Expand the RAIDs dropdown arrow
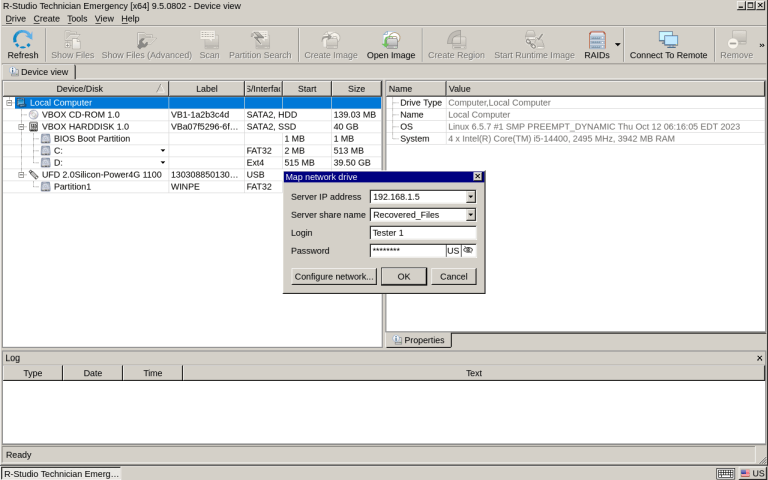 (x=617, y=45)
